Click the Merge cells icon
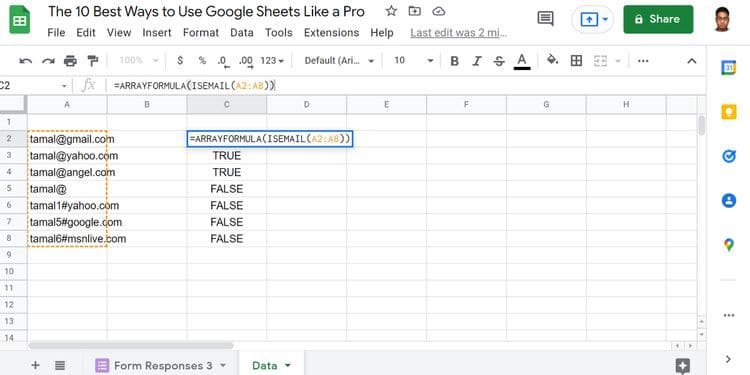The width and height of the screenshot is (750, 375). (x=600, y=61)
